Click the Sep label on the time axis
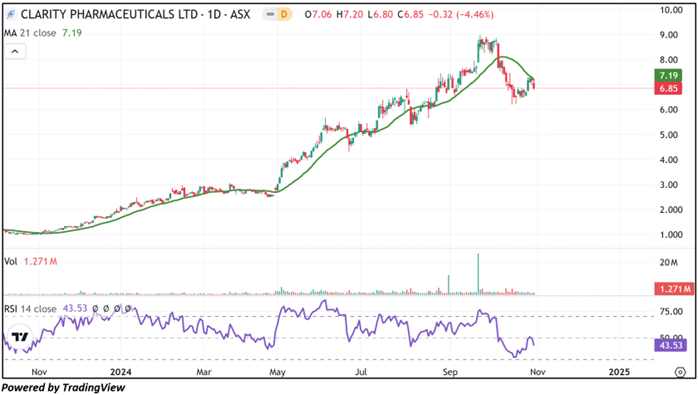Viewport: 698px width, 395px height. click(x=450, y=372)
